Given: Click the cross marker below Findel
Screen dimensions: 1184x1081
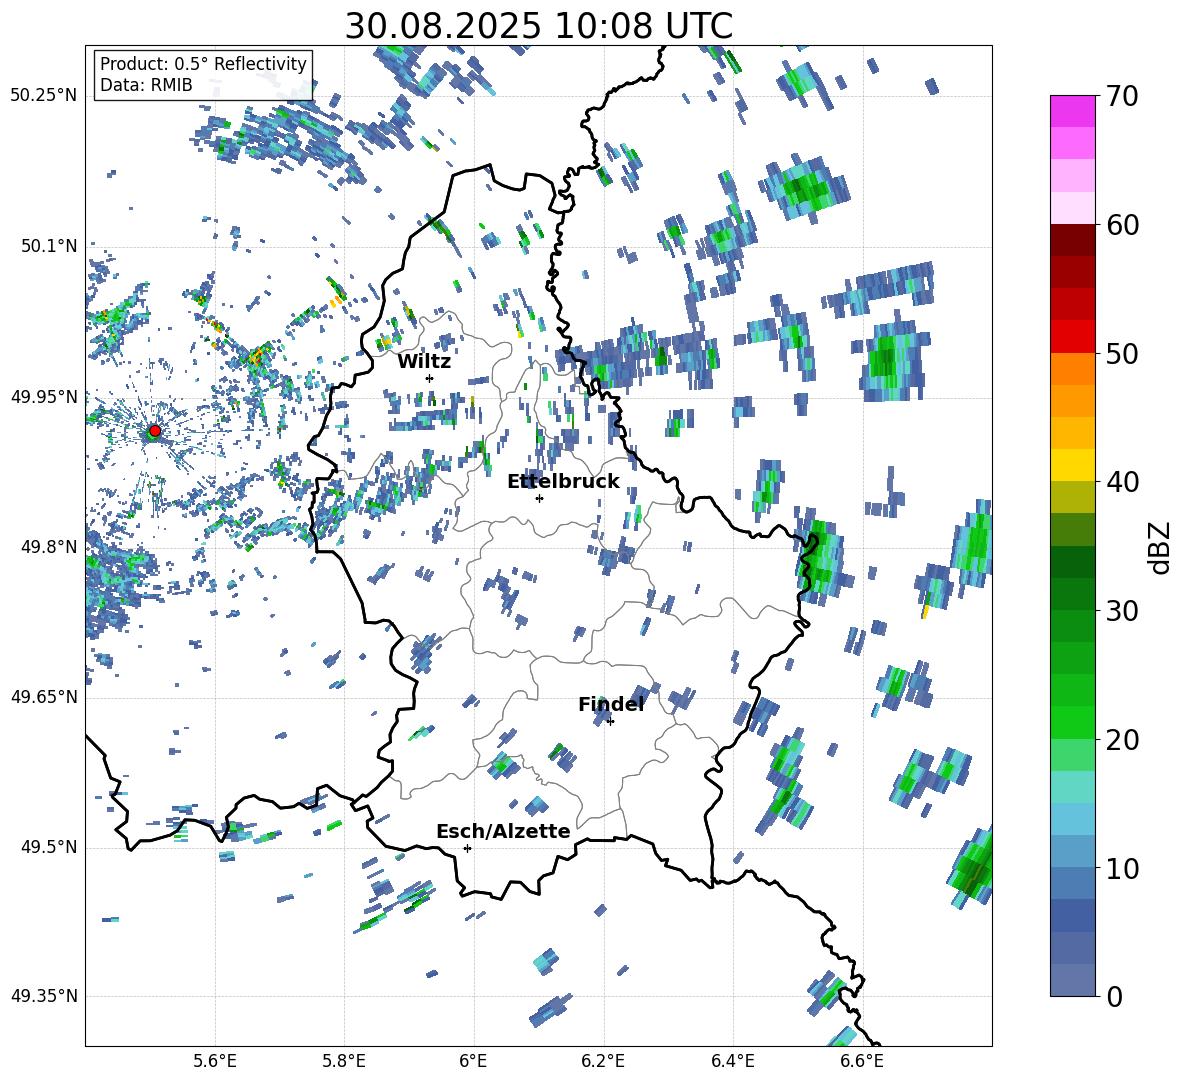Looking at the screenshot, I should 610,722.
